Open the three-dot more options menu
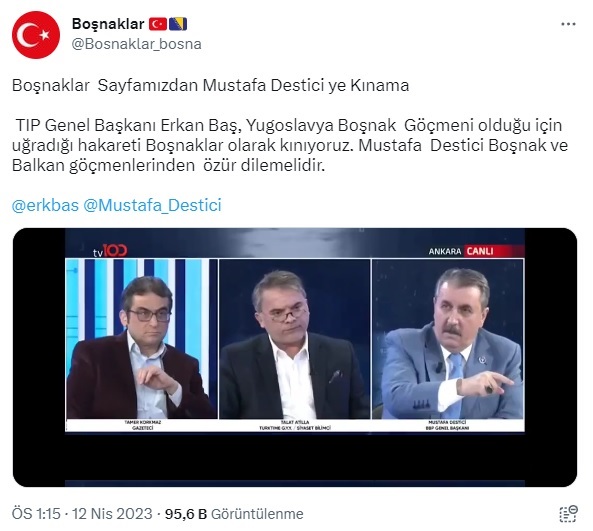Image resolution: width=593 pixels, height=531 pixels. coord(568,25)
